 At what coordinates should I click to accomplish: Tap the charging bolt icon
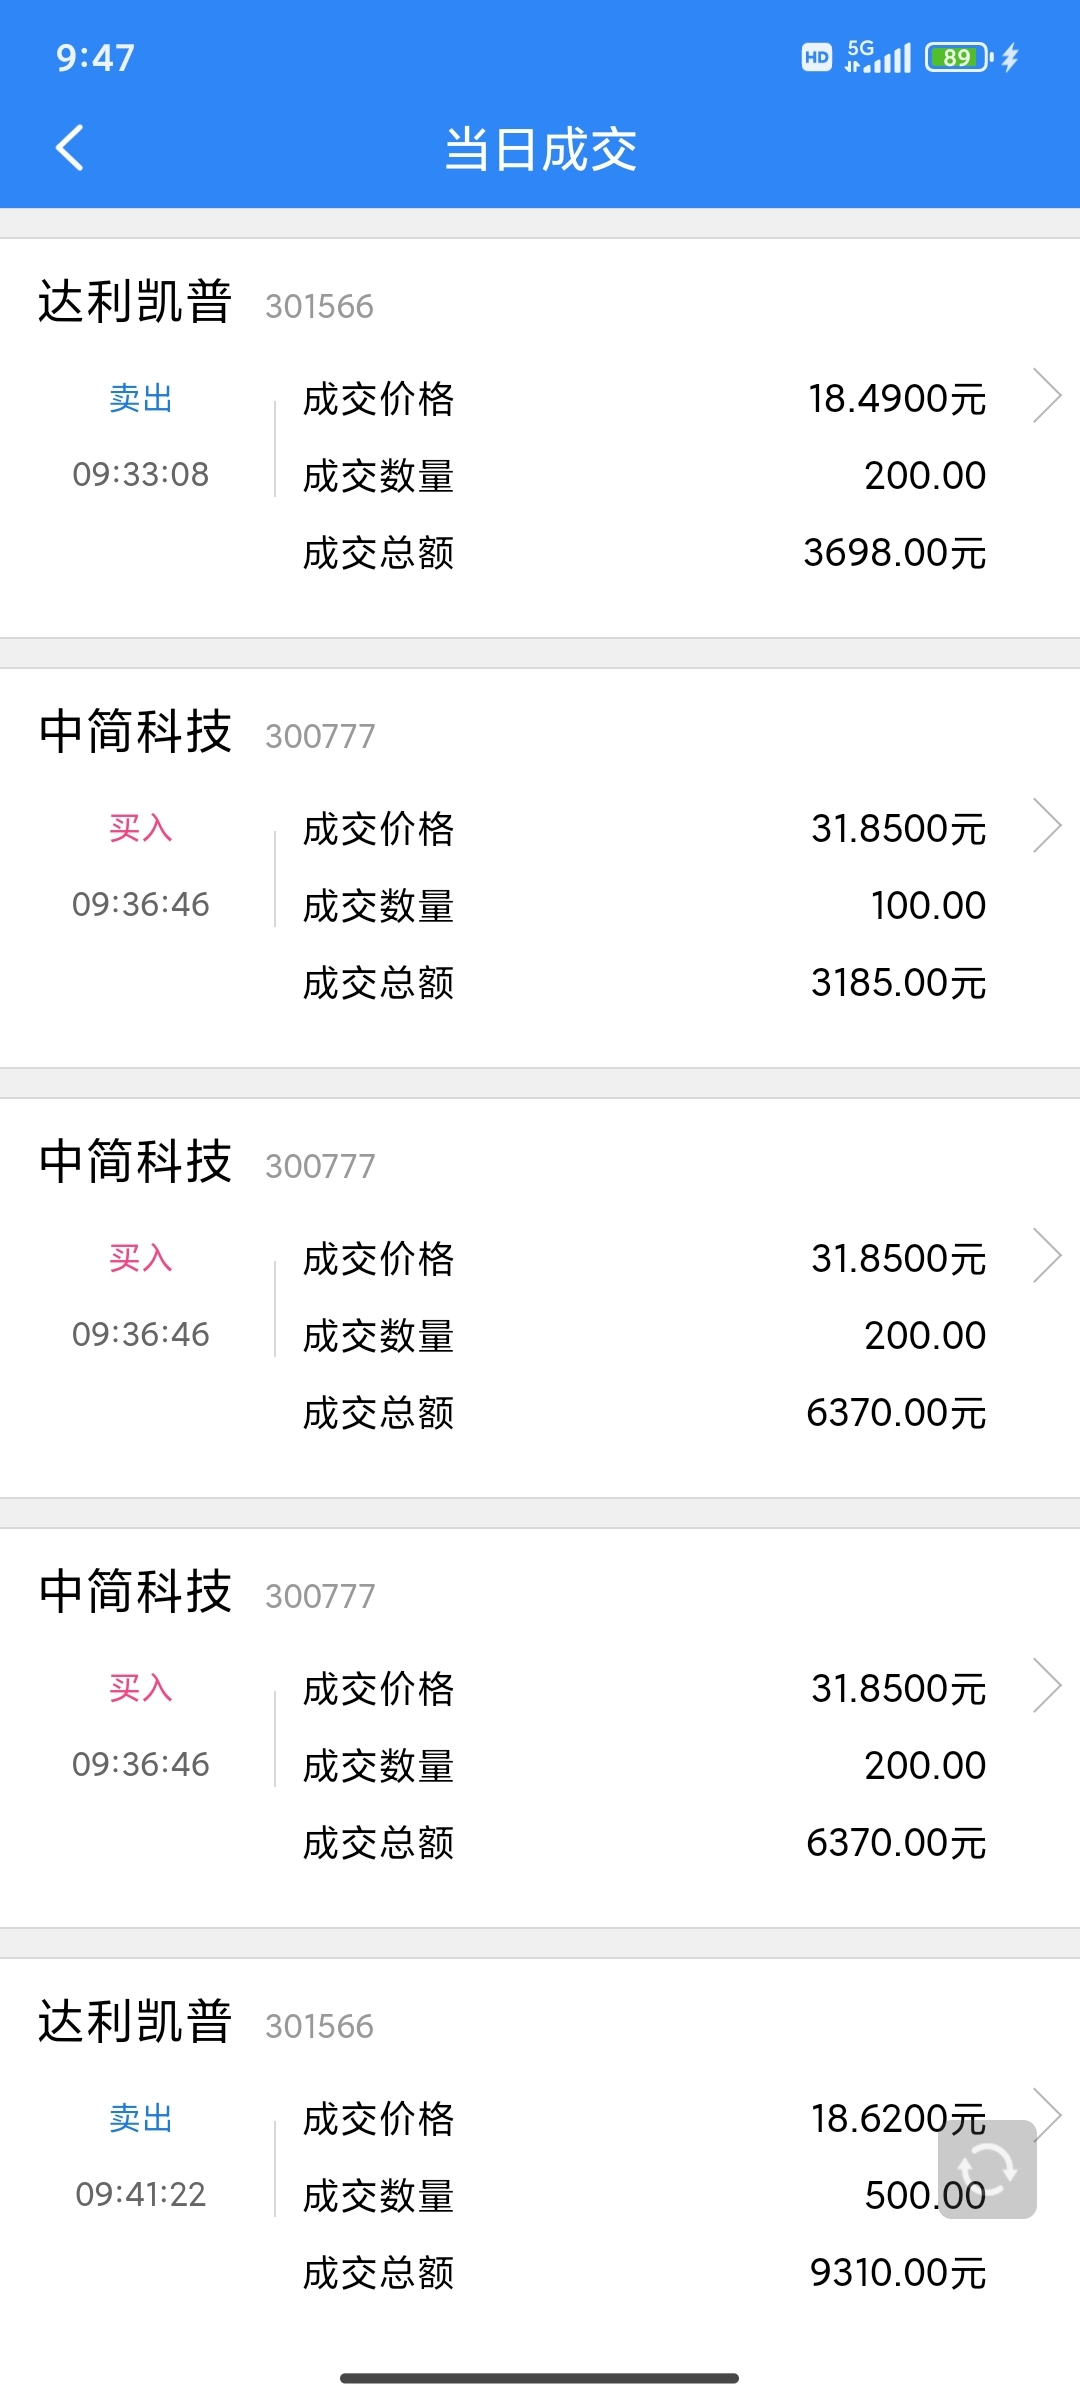[1010, 57]
